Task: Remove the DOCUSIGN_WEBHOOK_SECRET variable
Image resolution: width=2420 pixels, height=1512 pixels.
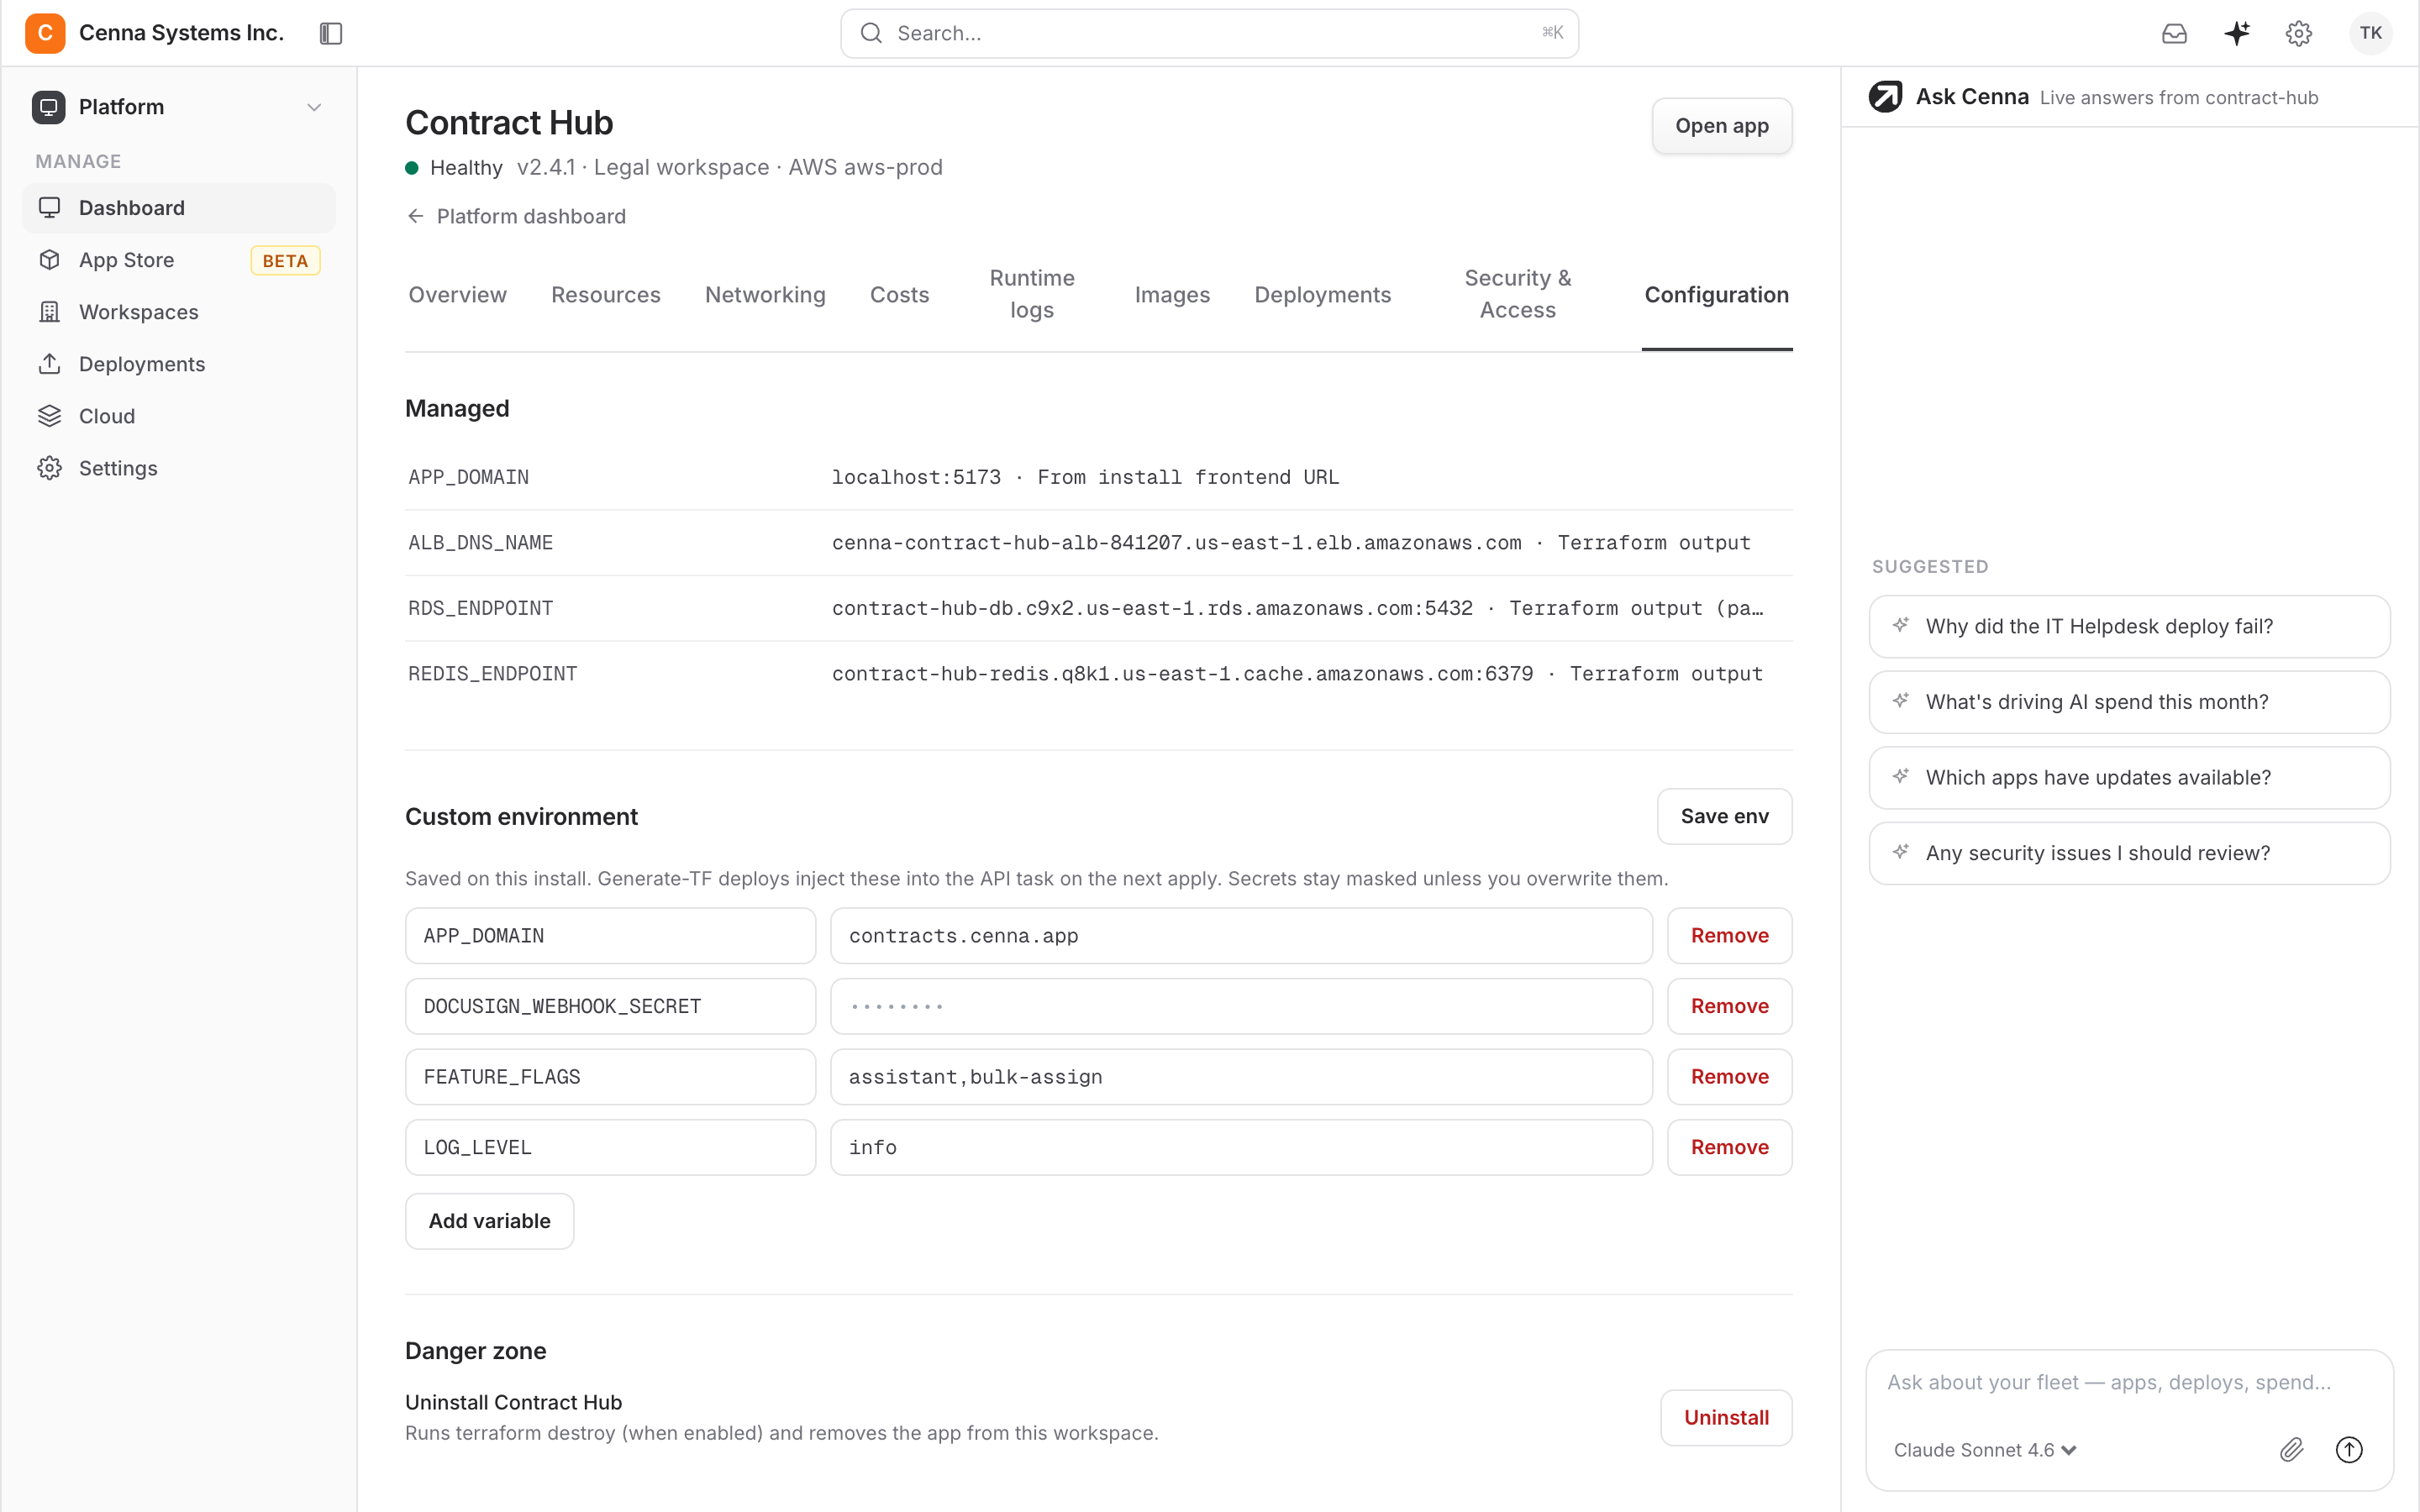Action: pos(1729,1006)
